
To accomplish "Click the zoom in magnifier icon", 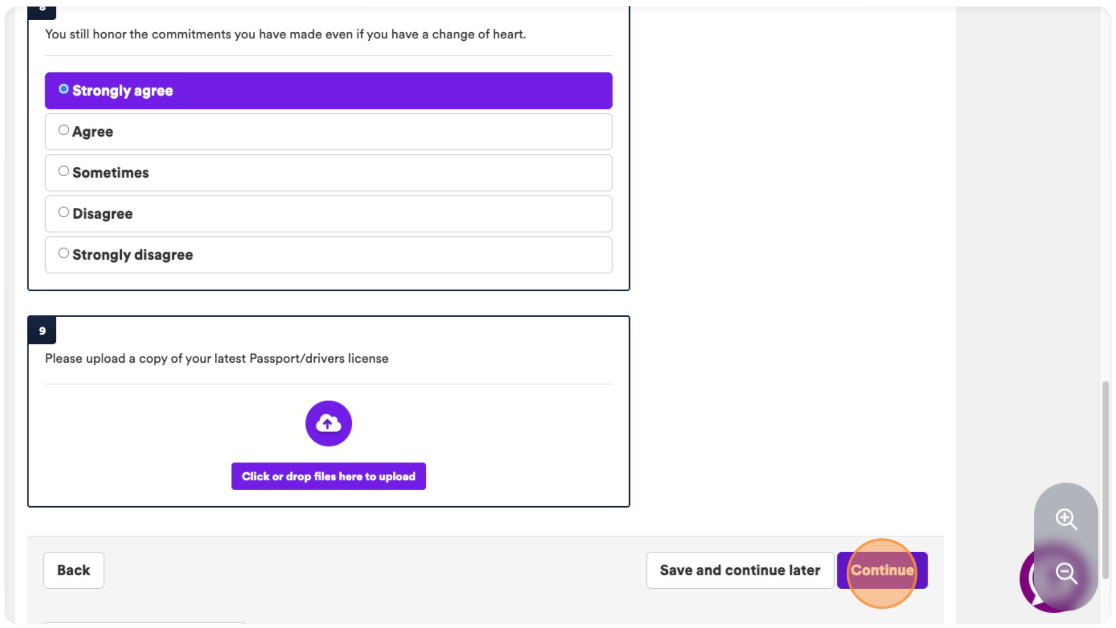I will 1065,519.
